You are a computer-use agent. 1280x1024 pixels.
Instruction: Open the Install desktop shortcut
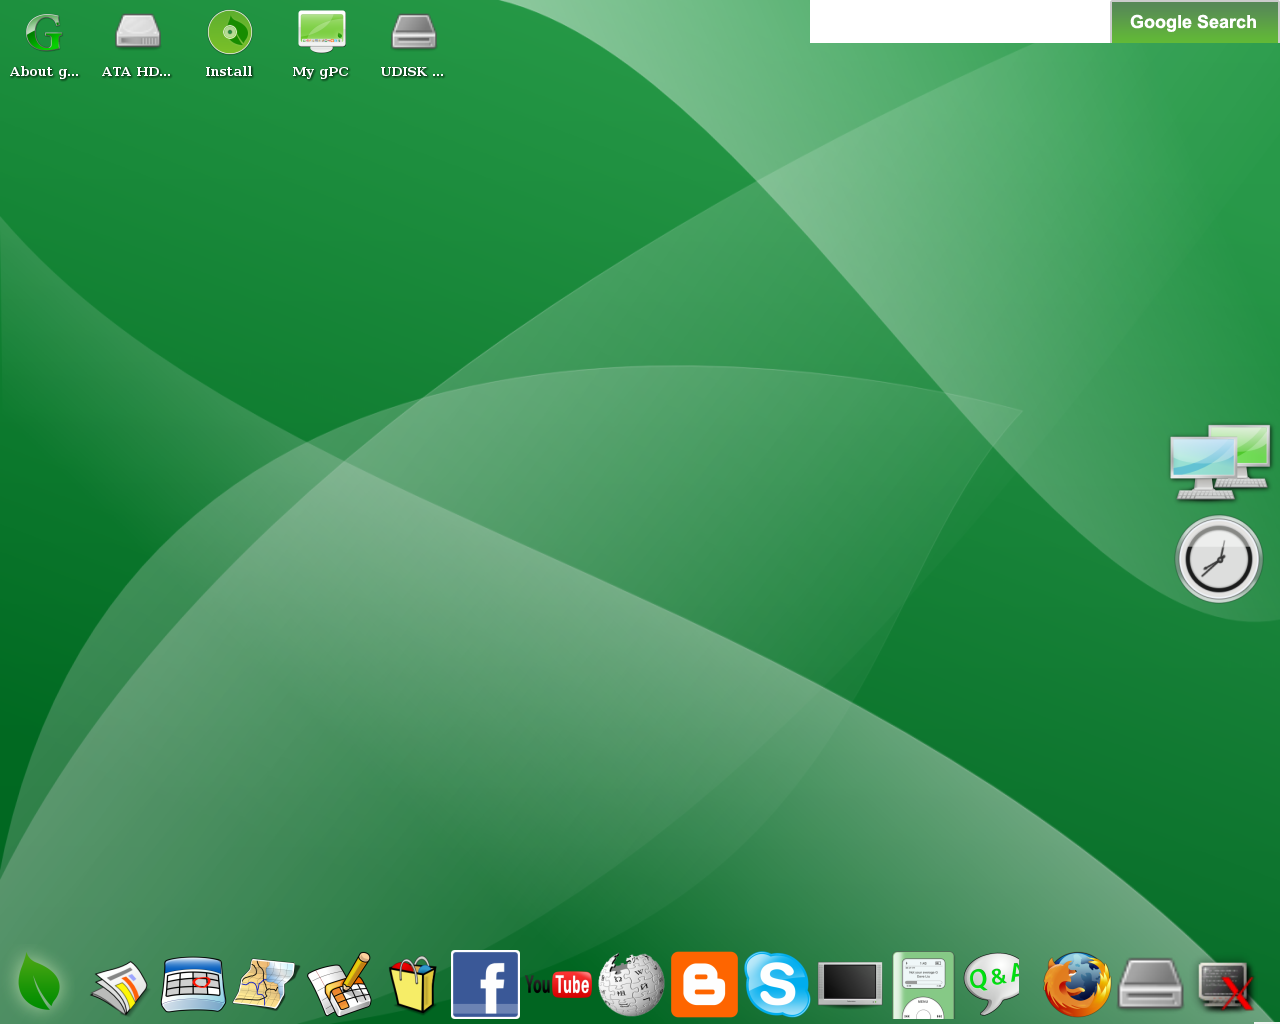pos(229,44)
